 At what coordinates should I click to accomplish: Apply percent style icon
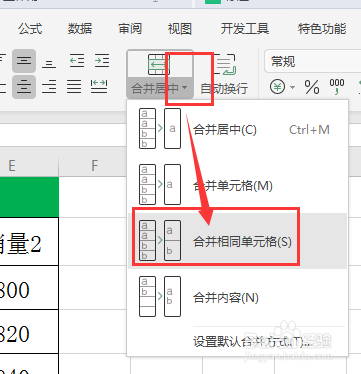tap(312, 87)
